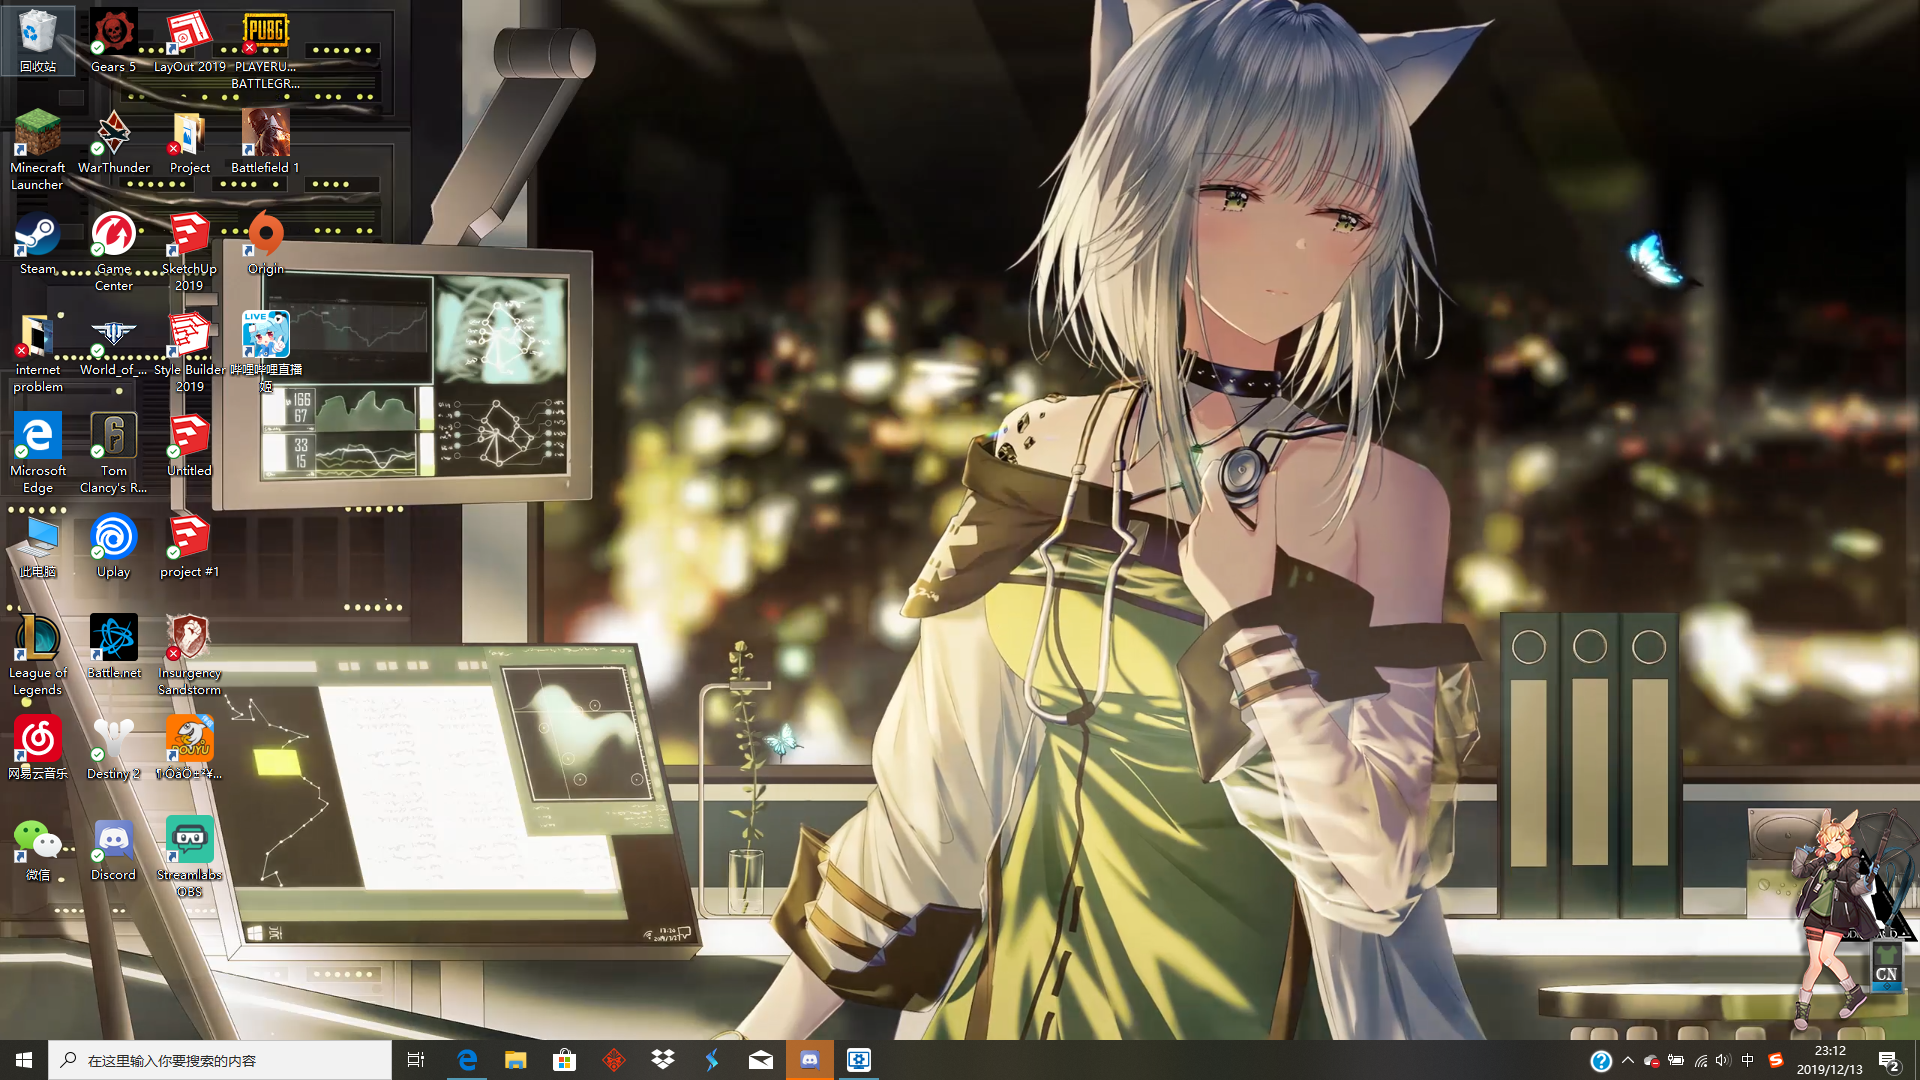Start Streamlabs OBS
This screenshot has width=1920, height=1080.
[x=189, y=840]
